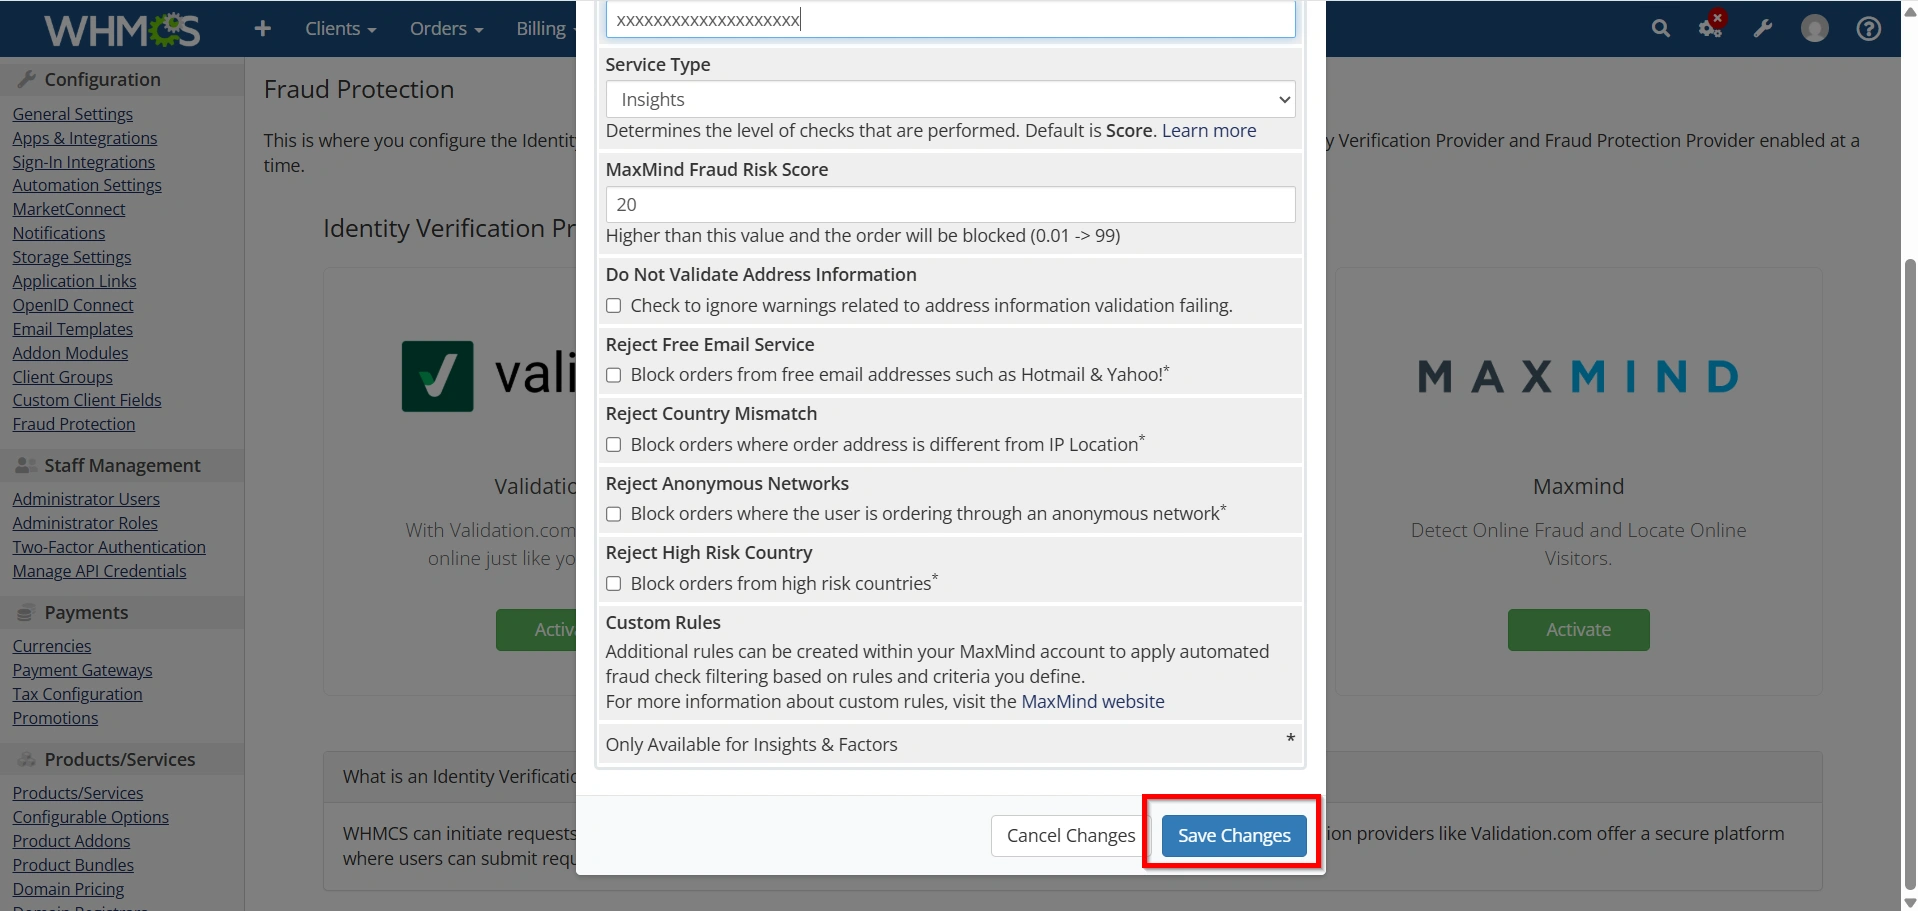This screenshot has width=1918, height=911.
Task: Open Addon Modules link
Action: point(70,353)
